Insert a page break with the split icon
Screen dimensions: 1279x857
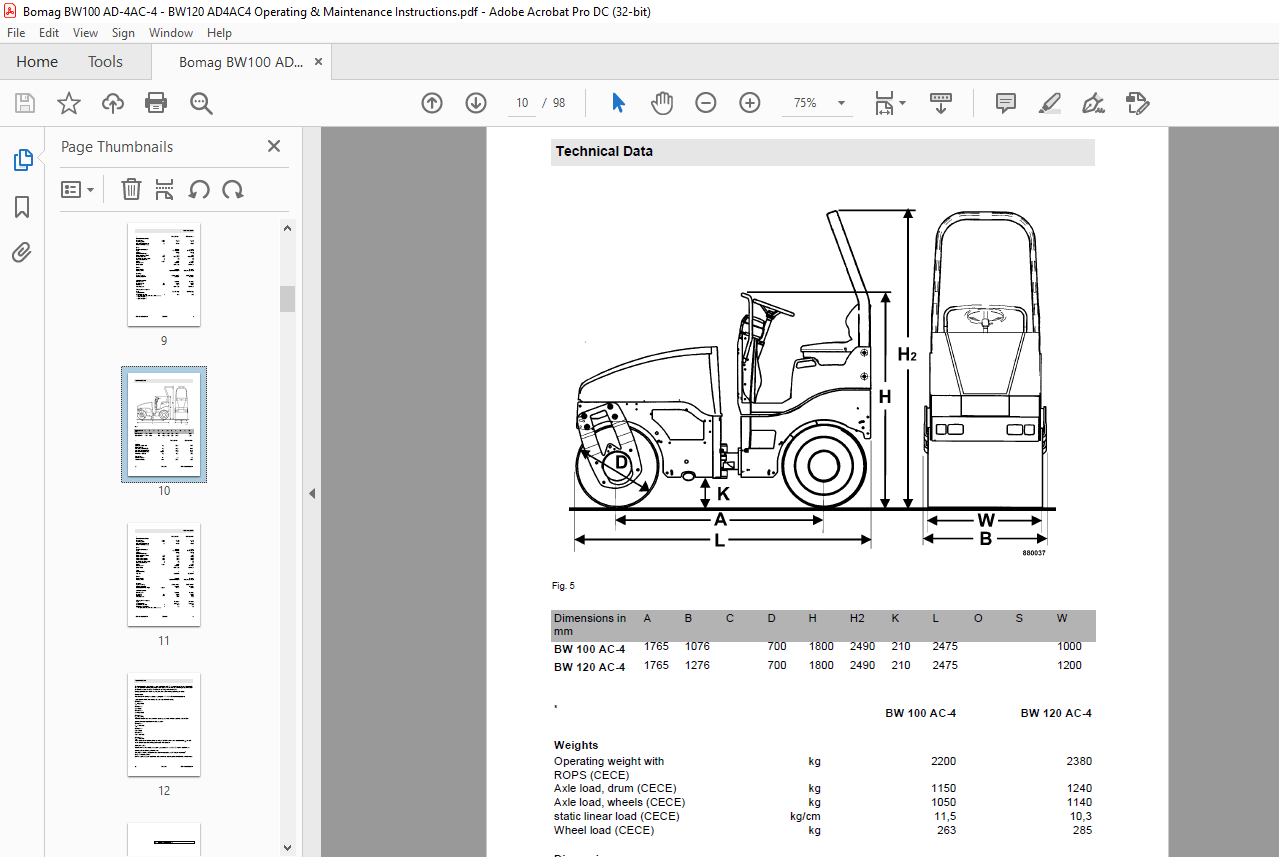point(165,189)
